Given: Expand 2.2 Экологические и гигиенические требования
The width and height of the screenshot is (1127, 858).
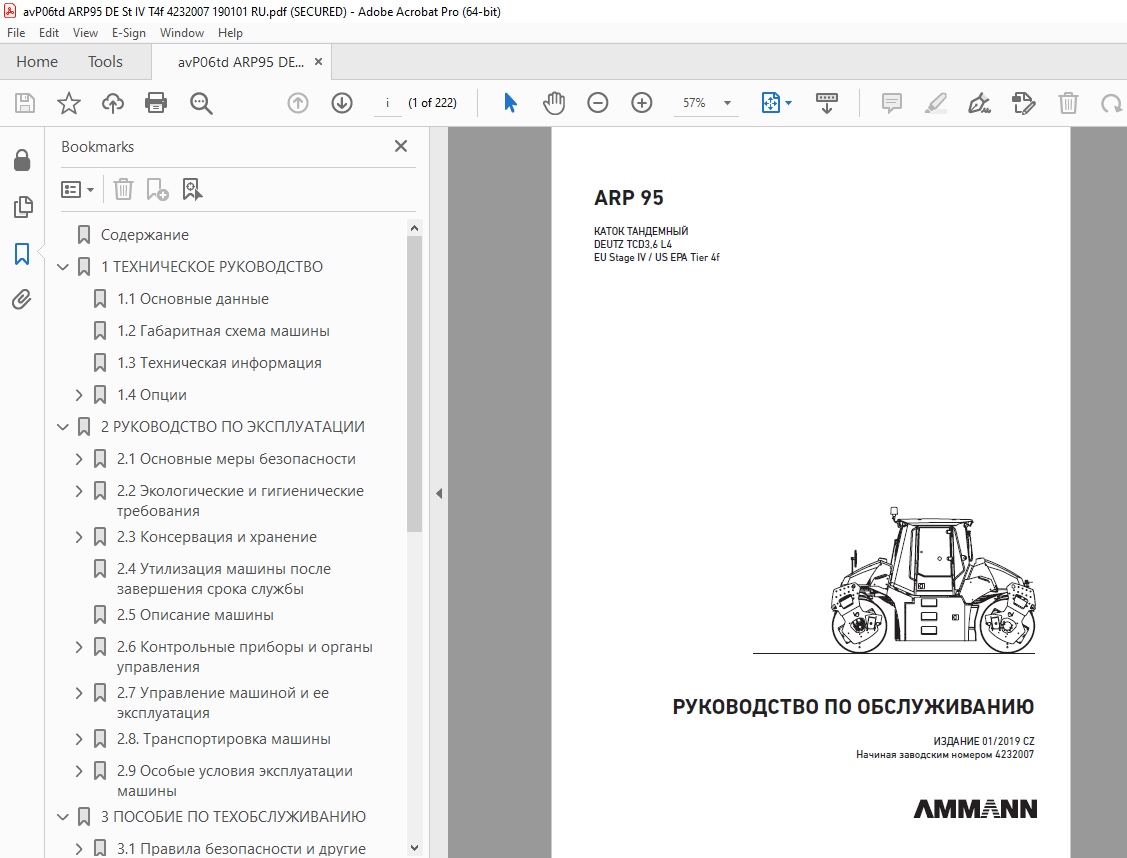Looking at the screenshot, I should (79, 492).
